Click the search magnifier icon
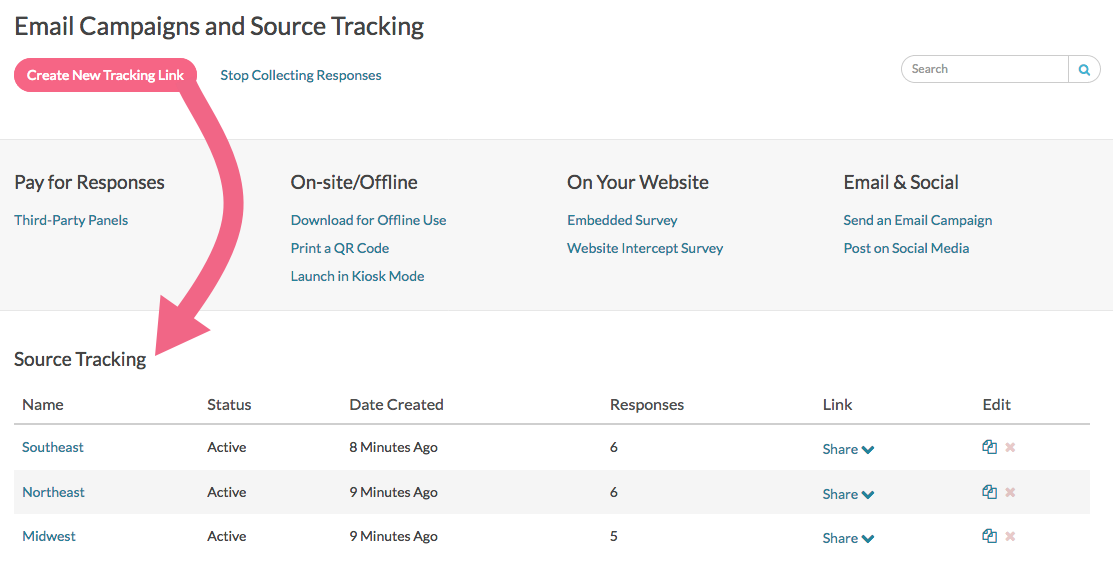The width and height of the screenshot is (1113, 570). 1084,70
